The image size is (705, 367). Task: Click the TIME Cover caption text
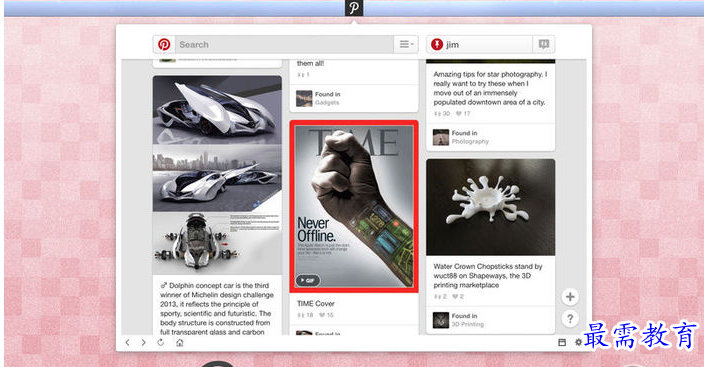point(316,304)
